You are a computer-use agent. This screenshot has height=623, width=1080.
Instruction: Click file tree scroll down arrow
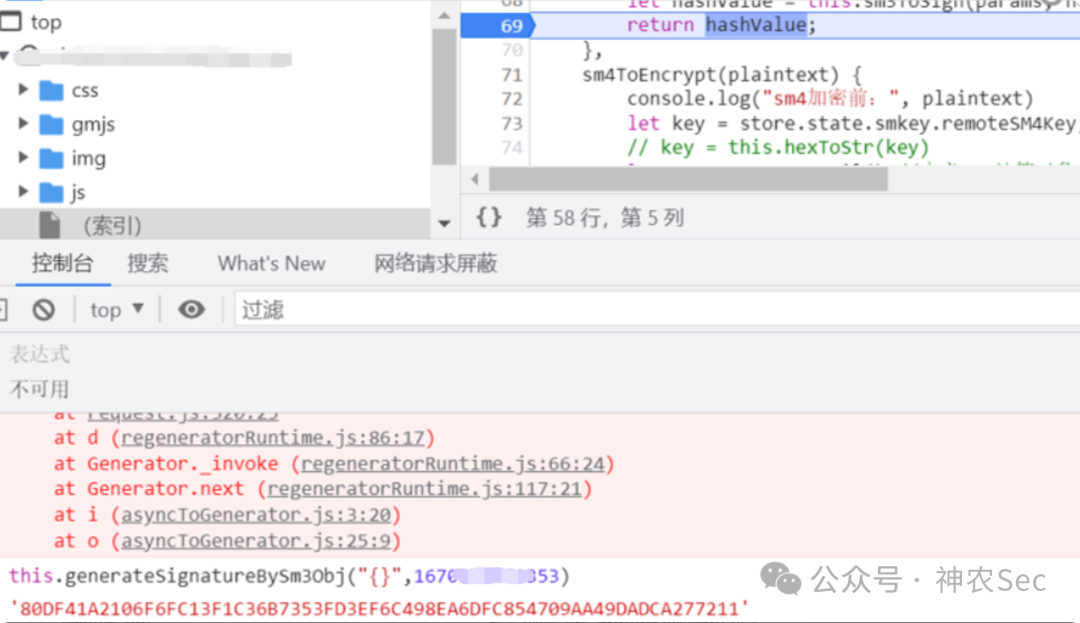click(x=444, y=223)
